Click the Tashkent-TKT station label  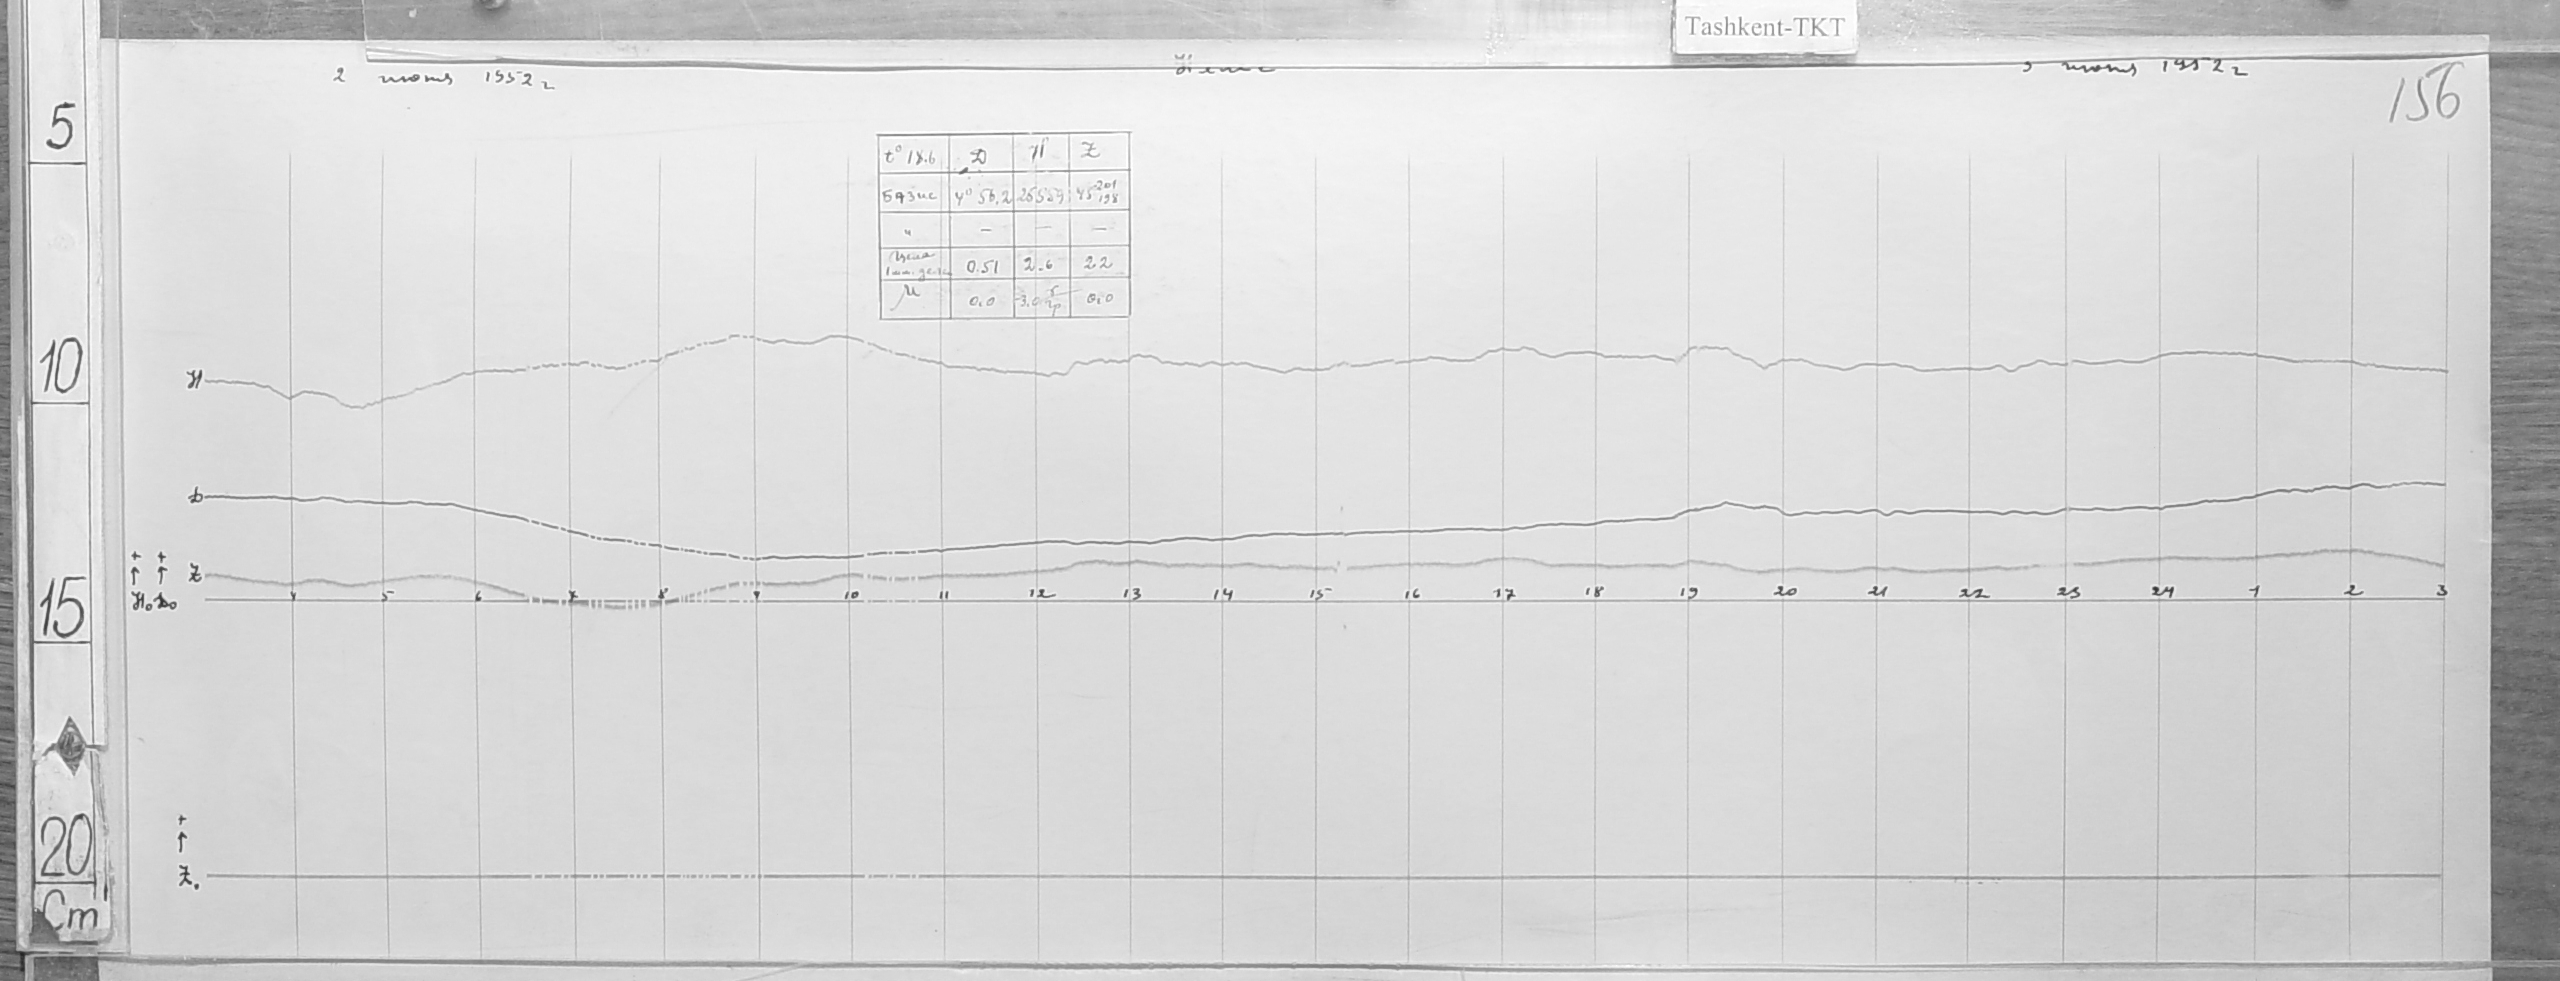coord(1764,27)
